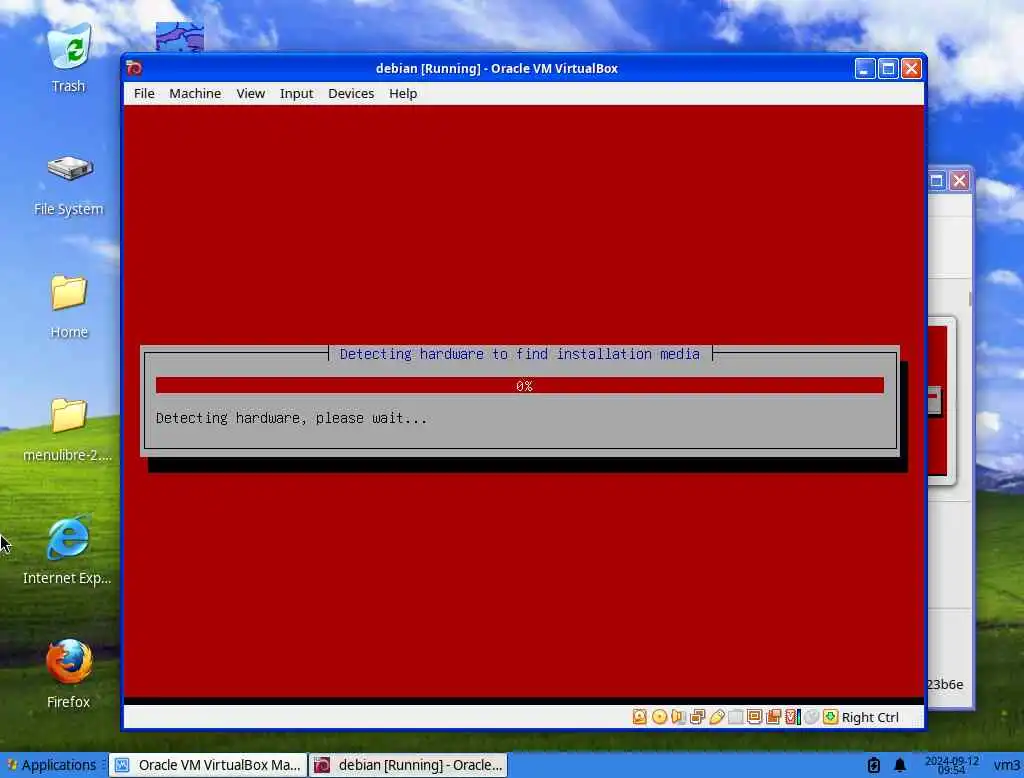Screen dimensions: 1024x778
Task: Open the Help menu
Action: (403, 93)
